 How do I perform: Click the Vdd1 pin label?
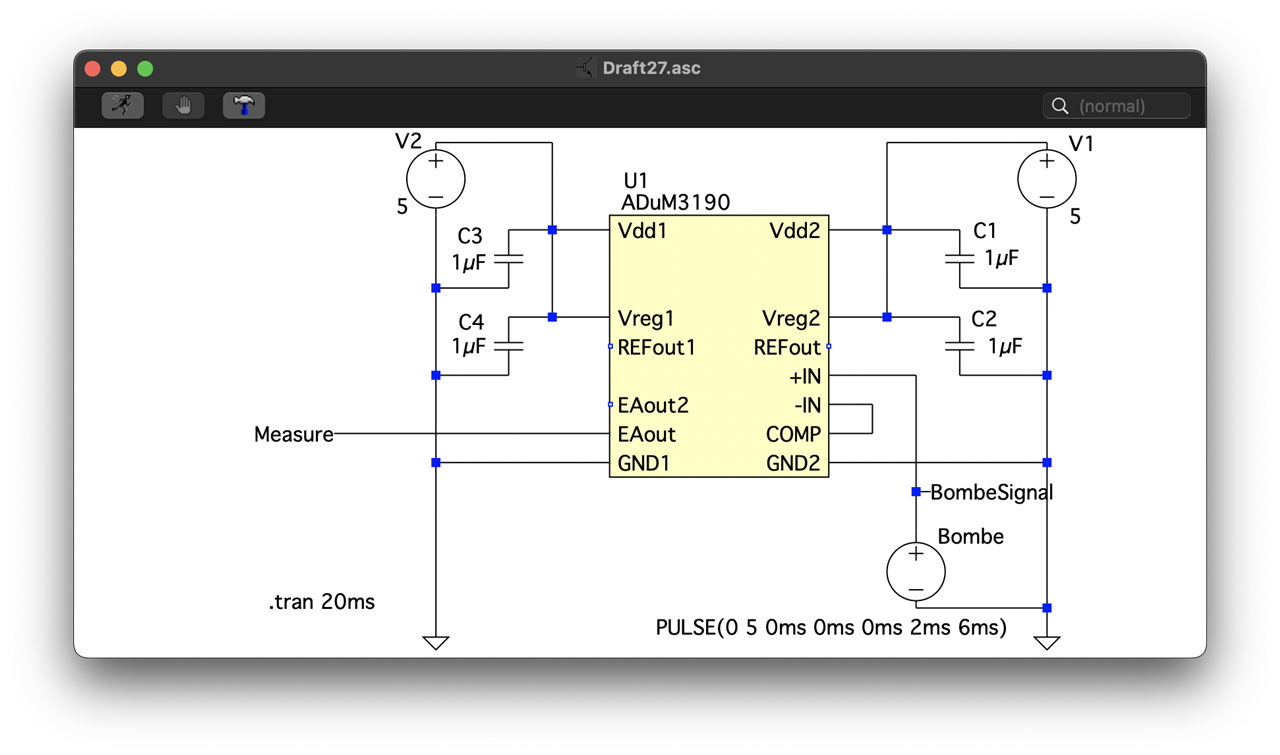point(642,231)
